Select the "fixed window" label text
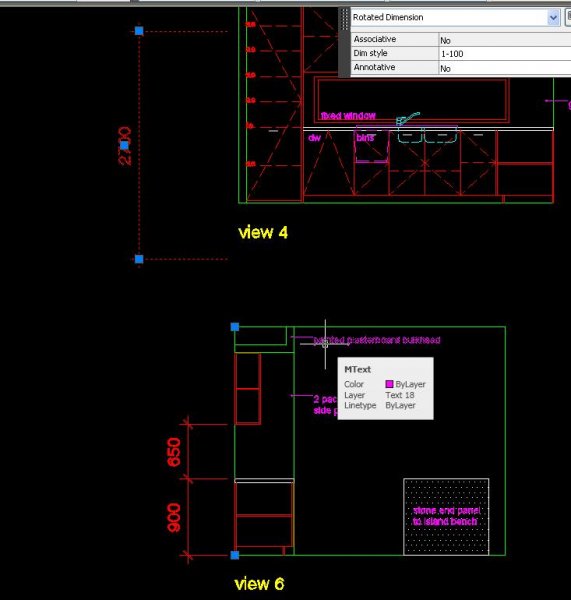Screen dimensions: 571x600 click(x=348, y=116)
